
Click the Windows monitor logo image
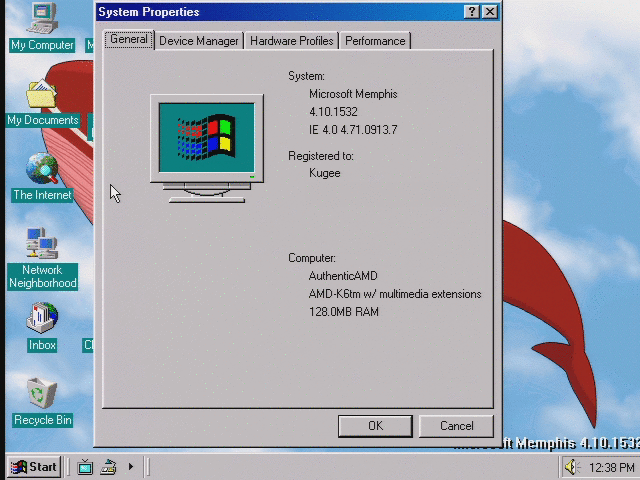click(207, 149)
